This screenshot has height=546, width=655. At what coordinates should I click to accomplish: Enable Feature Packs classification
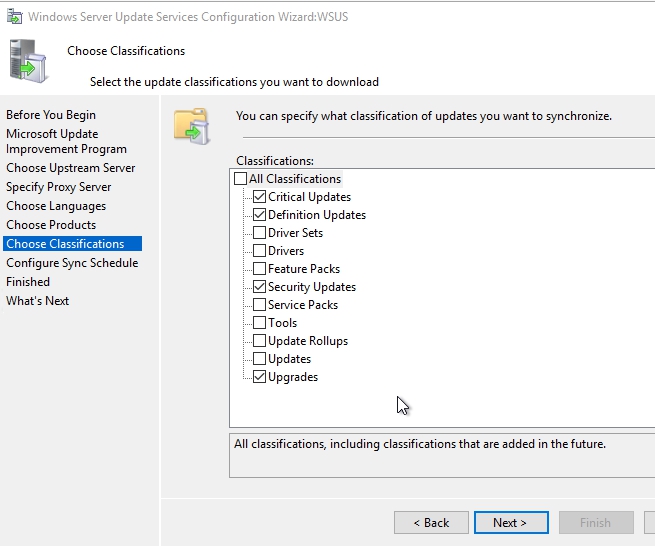click(x=260, y=269)
